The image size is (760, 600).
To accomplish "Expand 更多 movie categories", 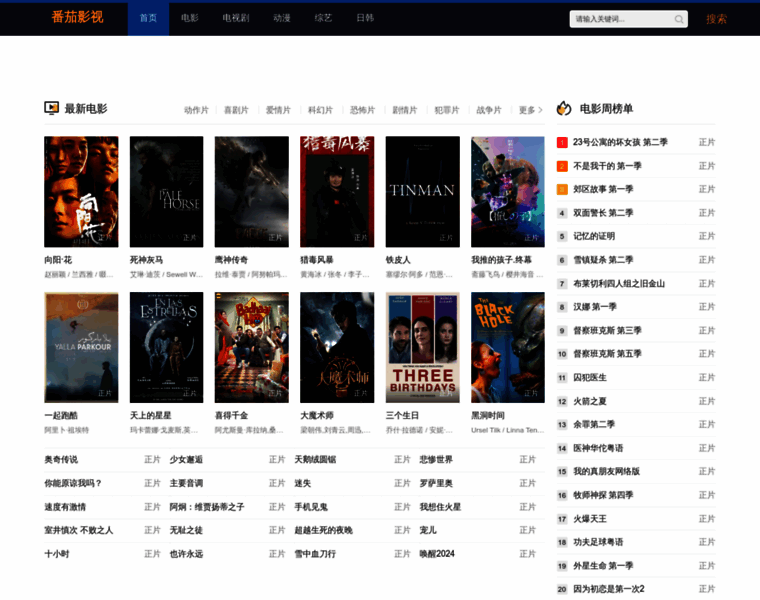I will pos(531,111).
